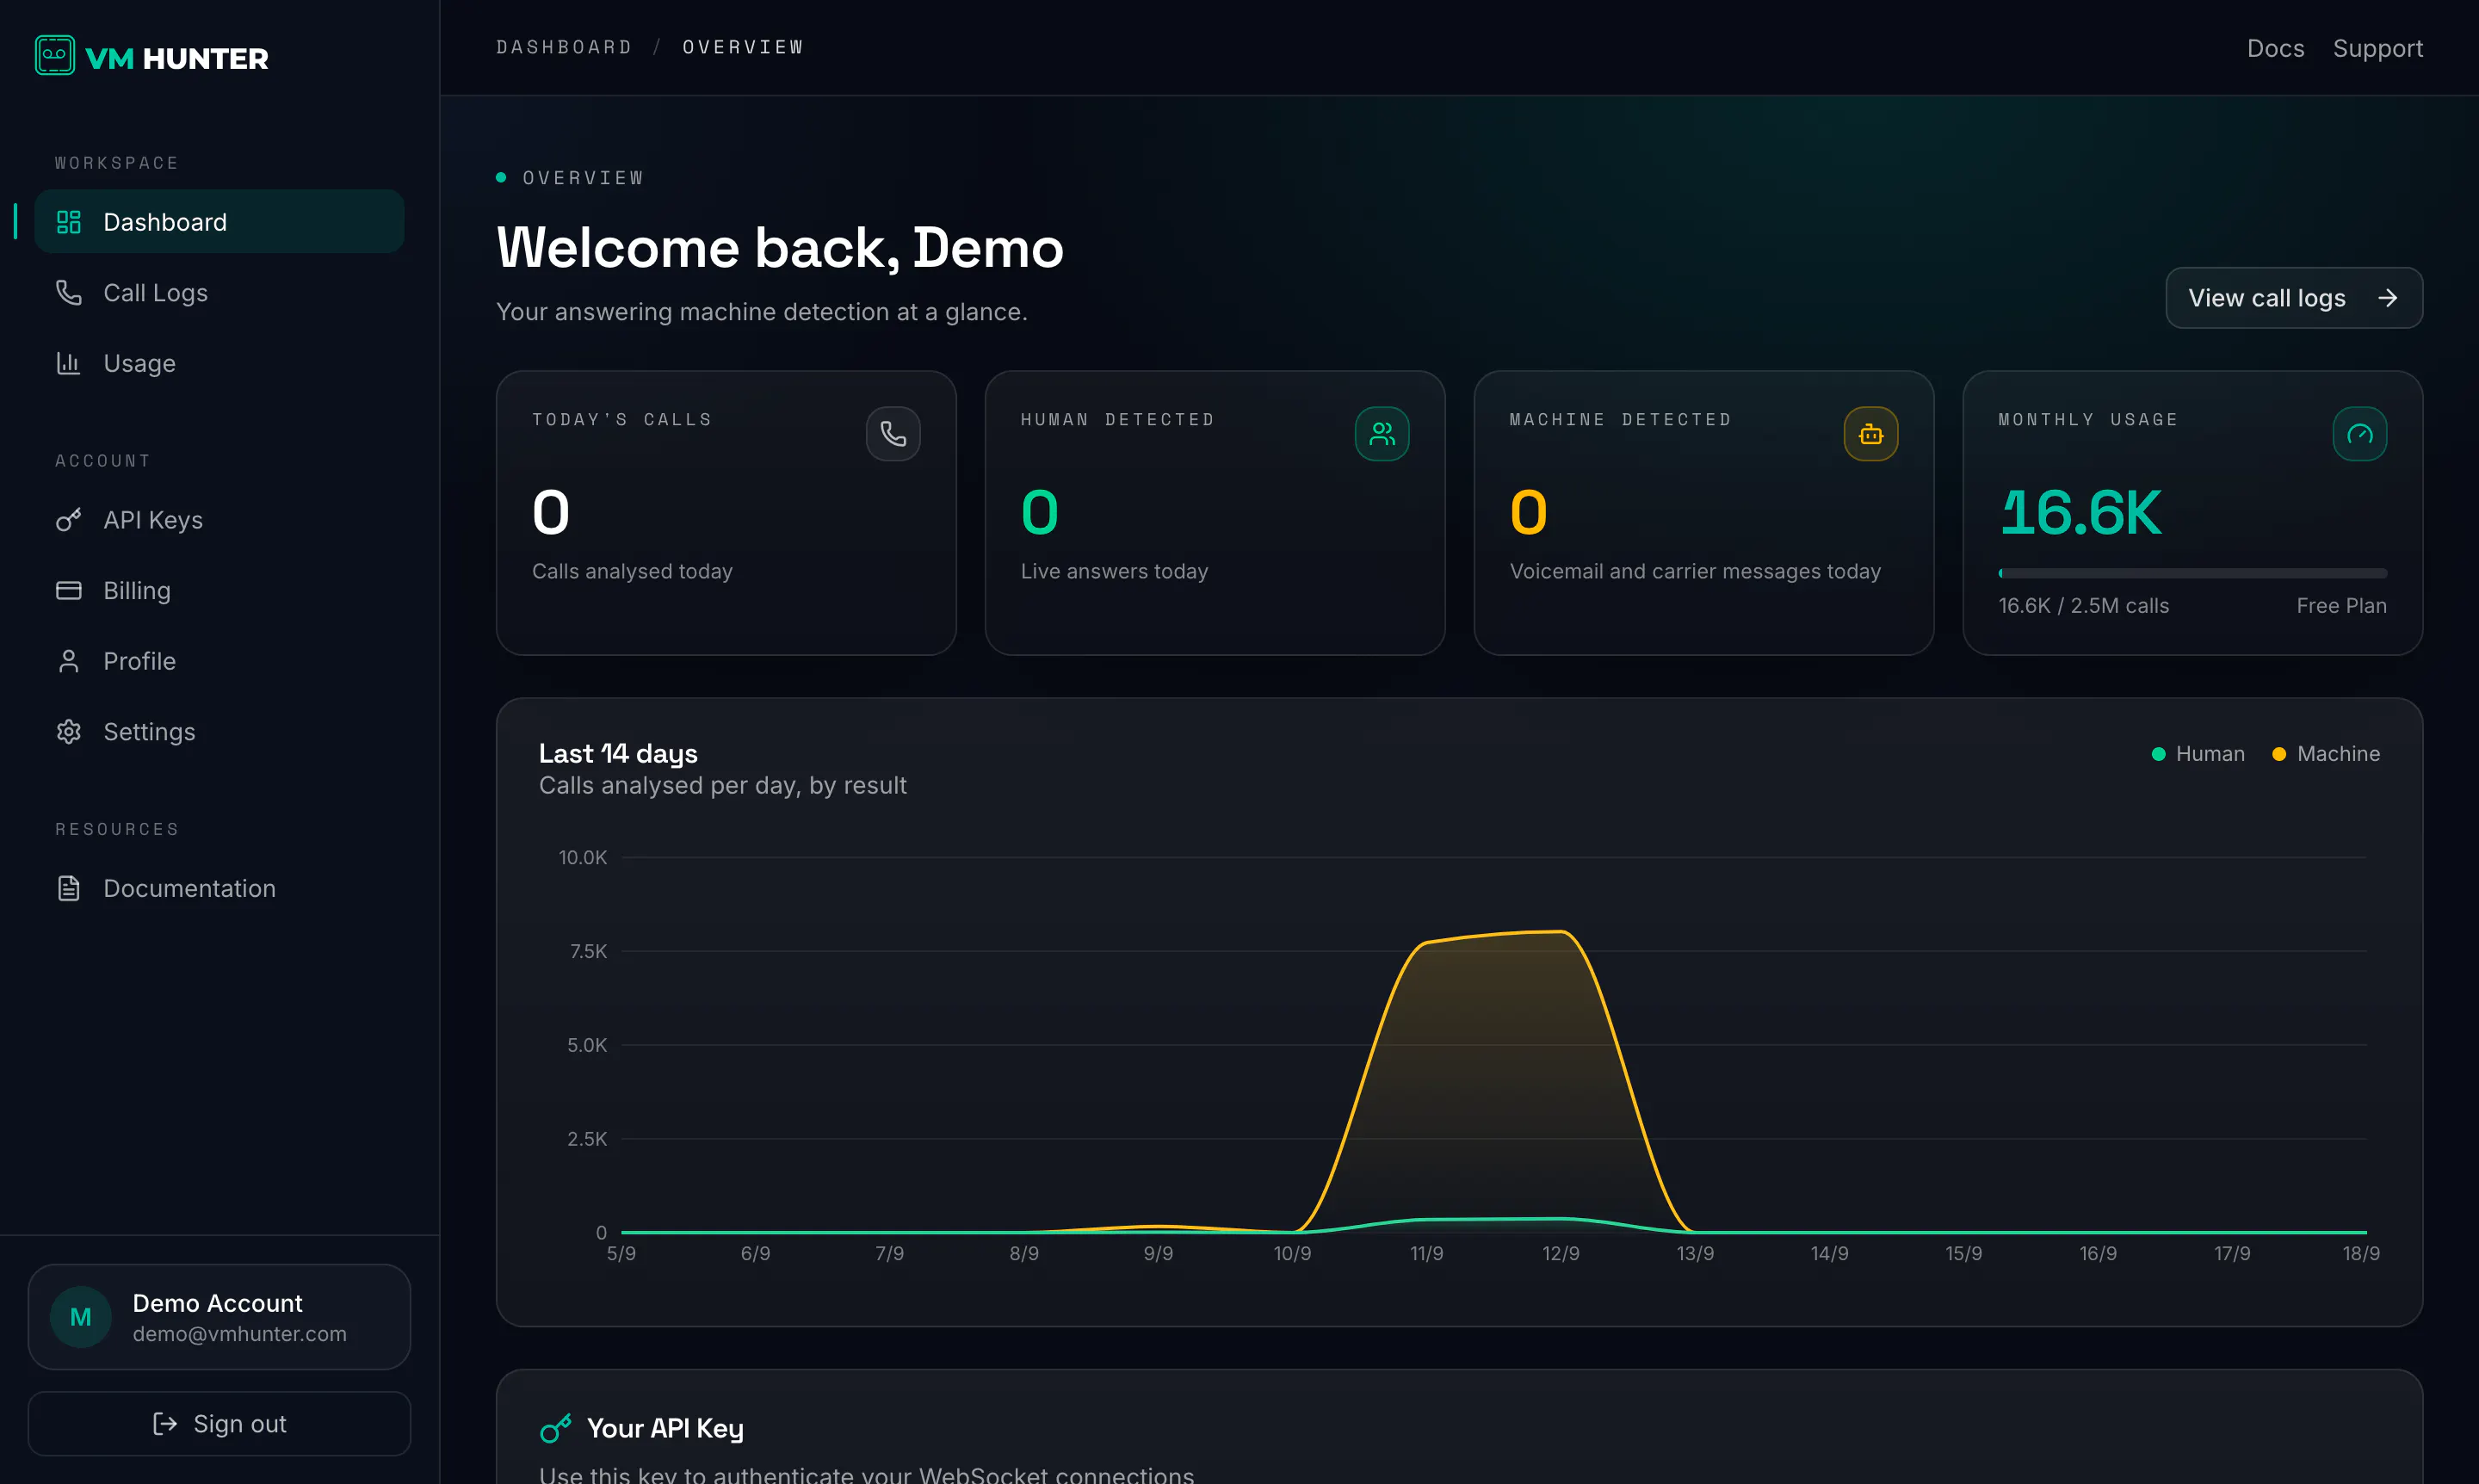Screen dimensions: 2479x1484
Task: Click the Calls analysed today caption
Action: 632,571
